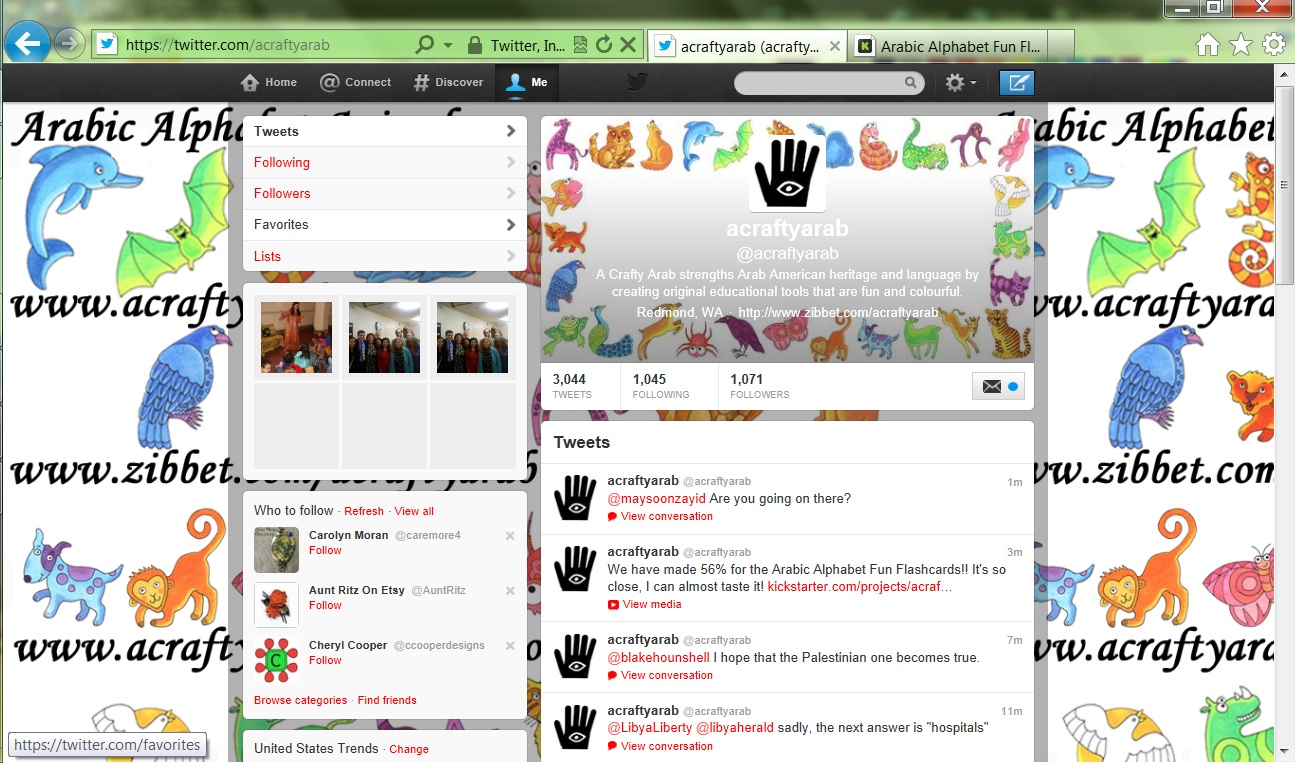
Task: Follow Cheryl Cooper
Action: click(325, 660)
